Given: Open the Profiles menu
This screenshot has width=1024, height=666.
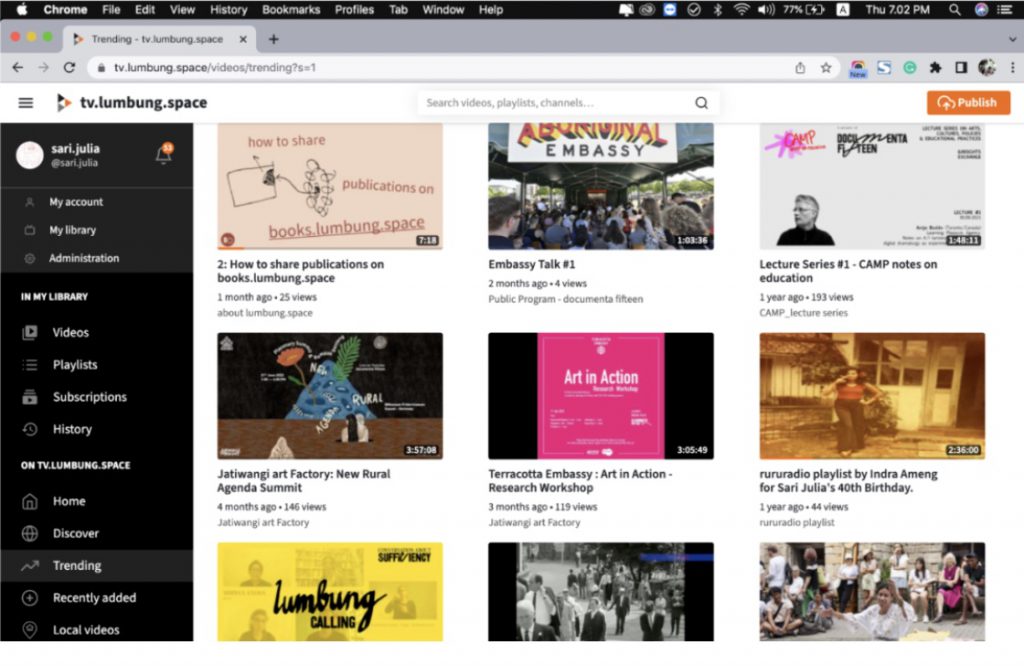Looking at the screenshot, I should pyautogui.click(x=355, y=9).
